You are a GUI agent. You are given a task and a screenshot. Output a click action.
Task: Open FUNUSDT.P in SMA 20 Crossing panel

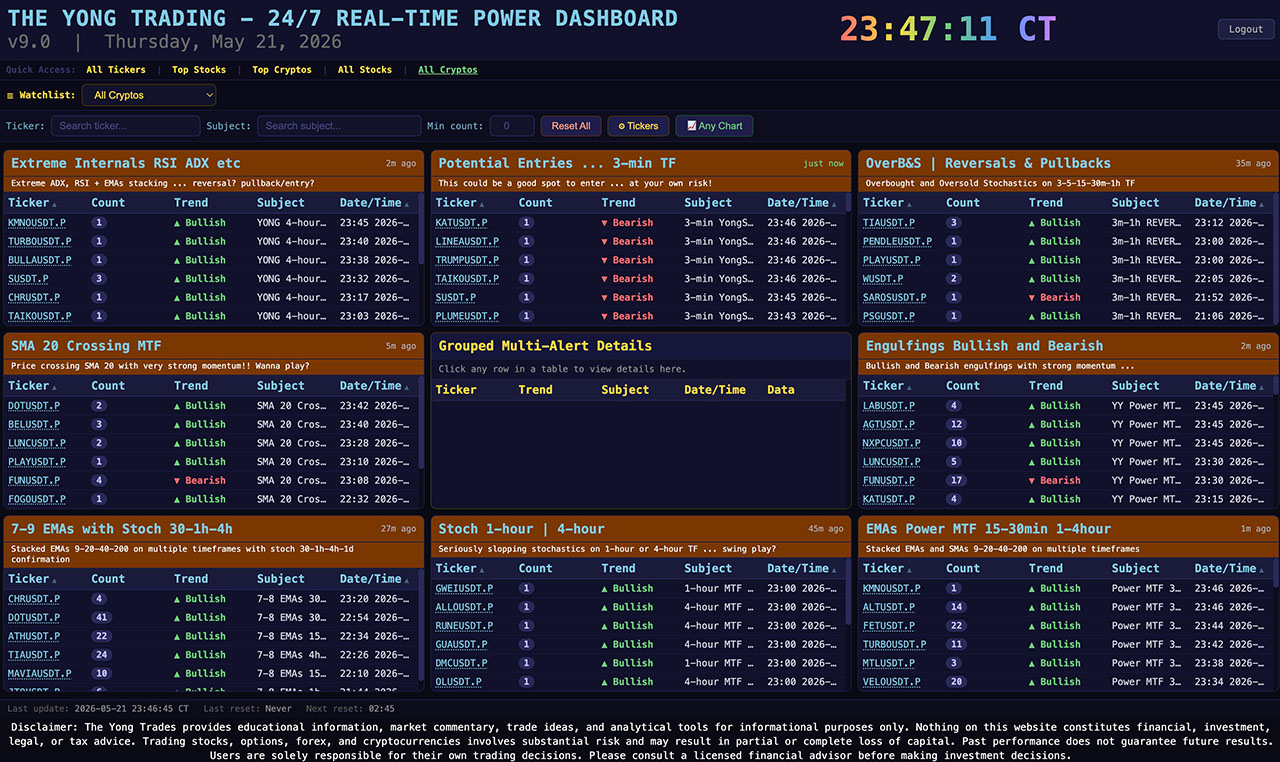coord(34,480)
